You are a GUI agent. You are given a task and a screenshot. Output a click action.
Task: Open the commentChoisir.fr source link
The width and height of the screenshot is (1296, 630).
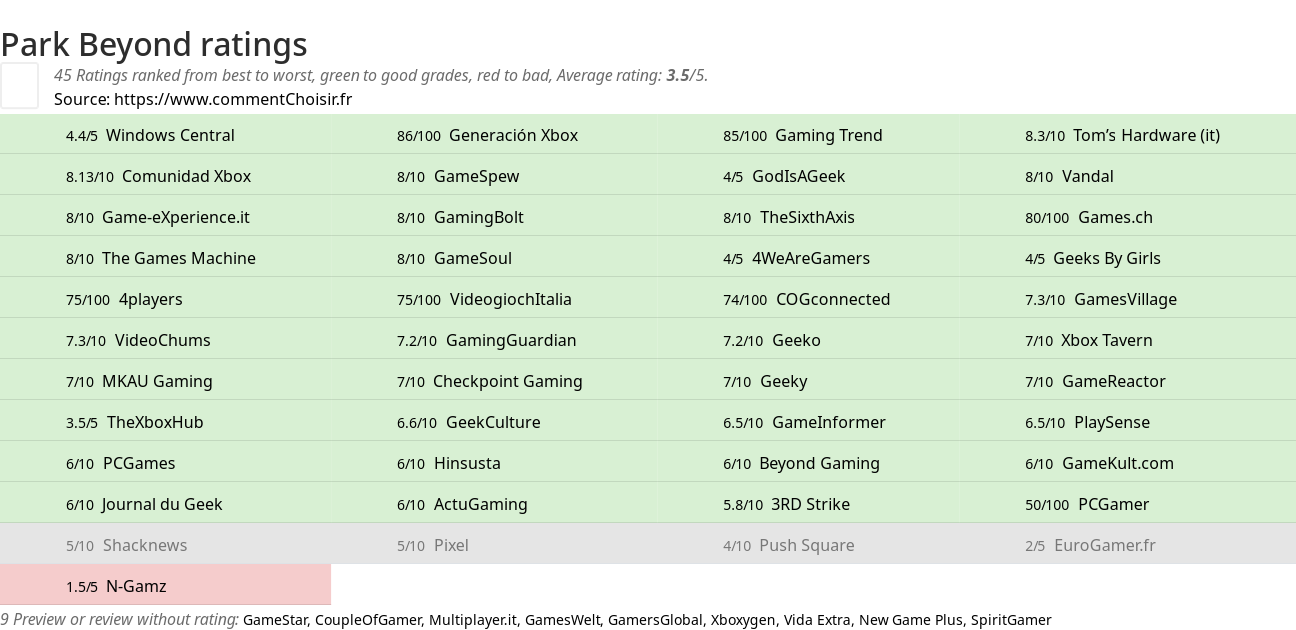click(232, 99)
